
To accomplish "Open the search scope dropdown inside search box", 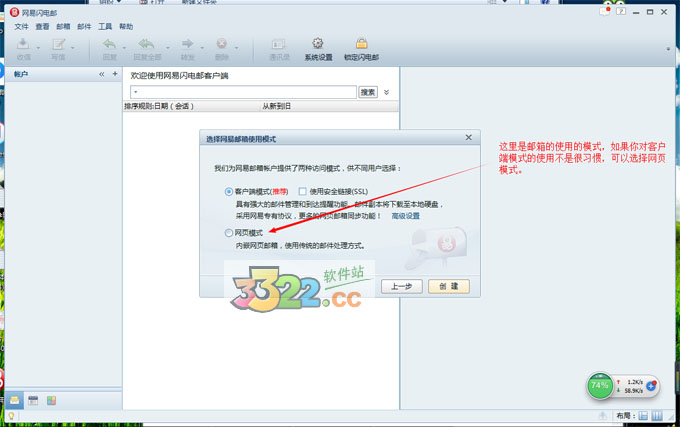I will pyautogui.click(x=136, y=92).
